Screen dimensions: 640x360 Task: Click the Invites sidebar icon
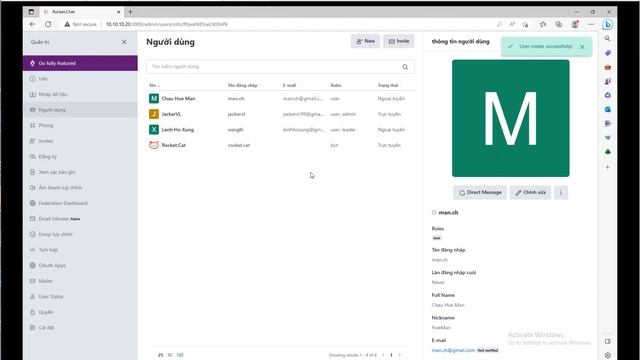click(33, 141)
